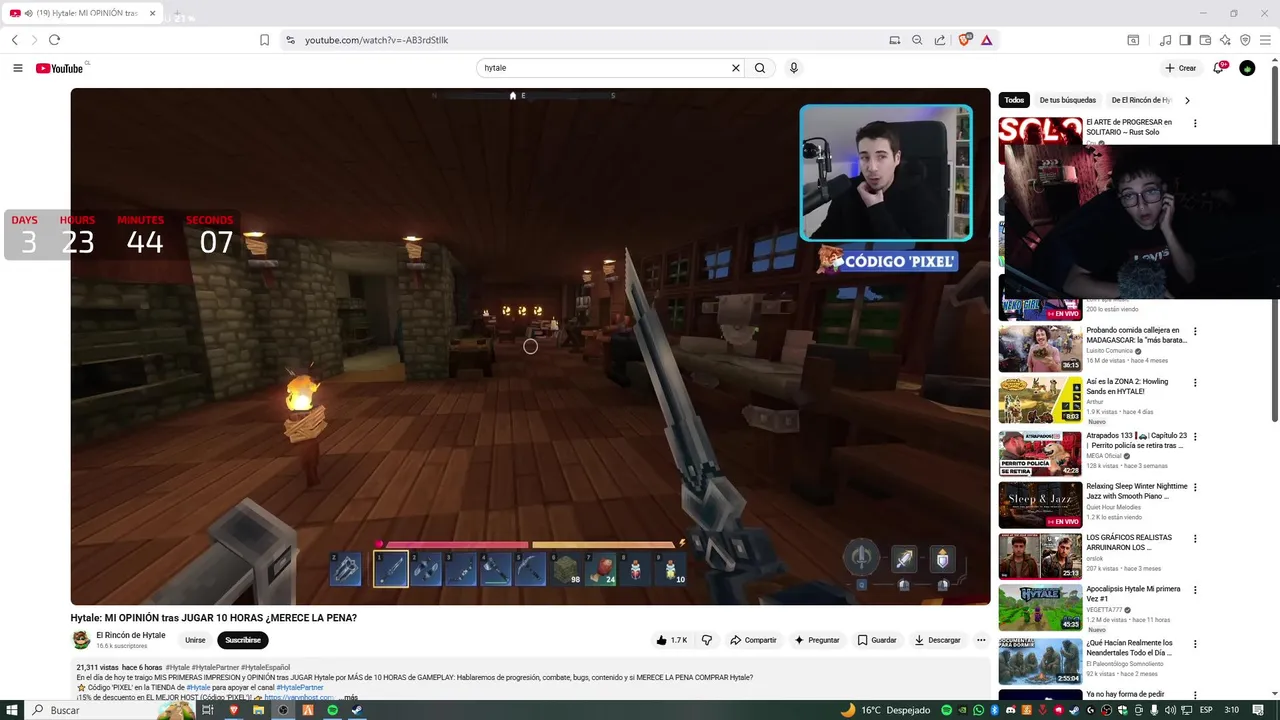Screen dimensions: 1280x720
Task: Go back in browser history
Action: pos(15,40)
